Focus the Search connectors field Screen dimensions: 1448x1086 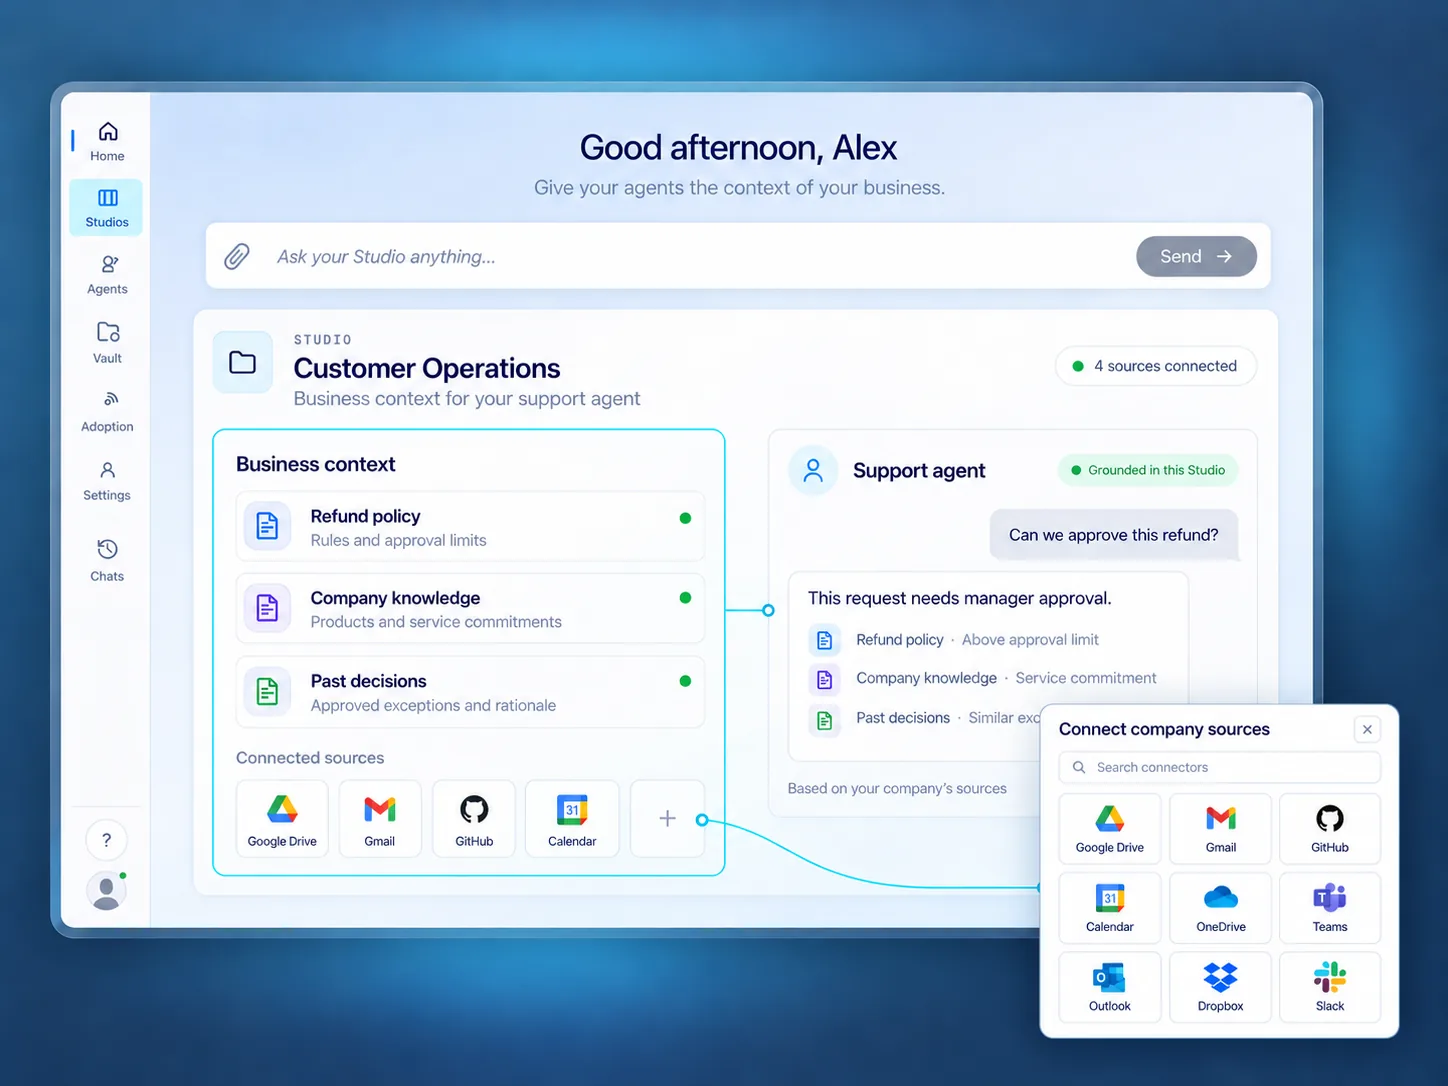point(1220,767)
